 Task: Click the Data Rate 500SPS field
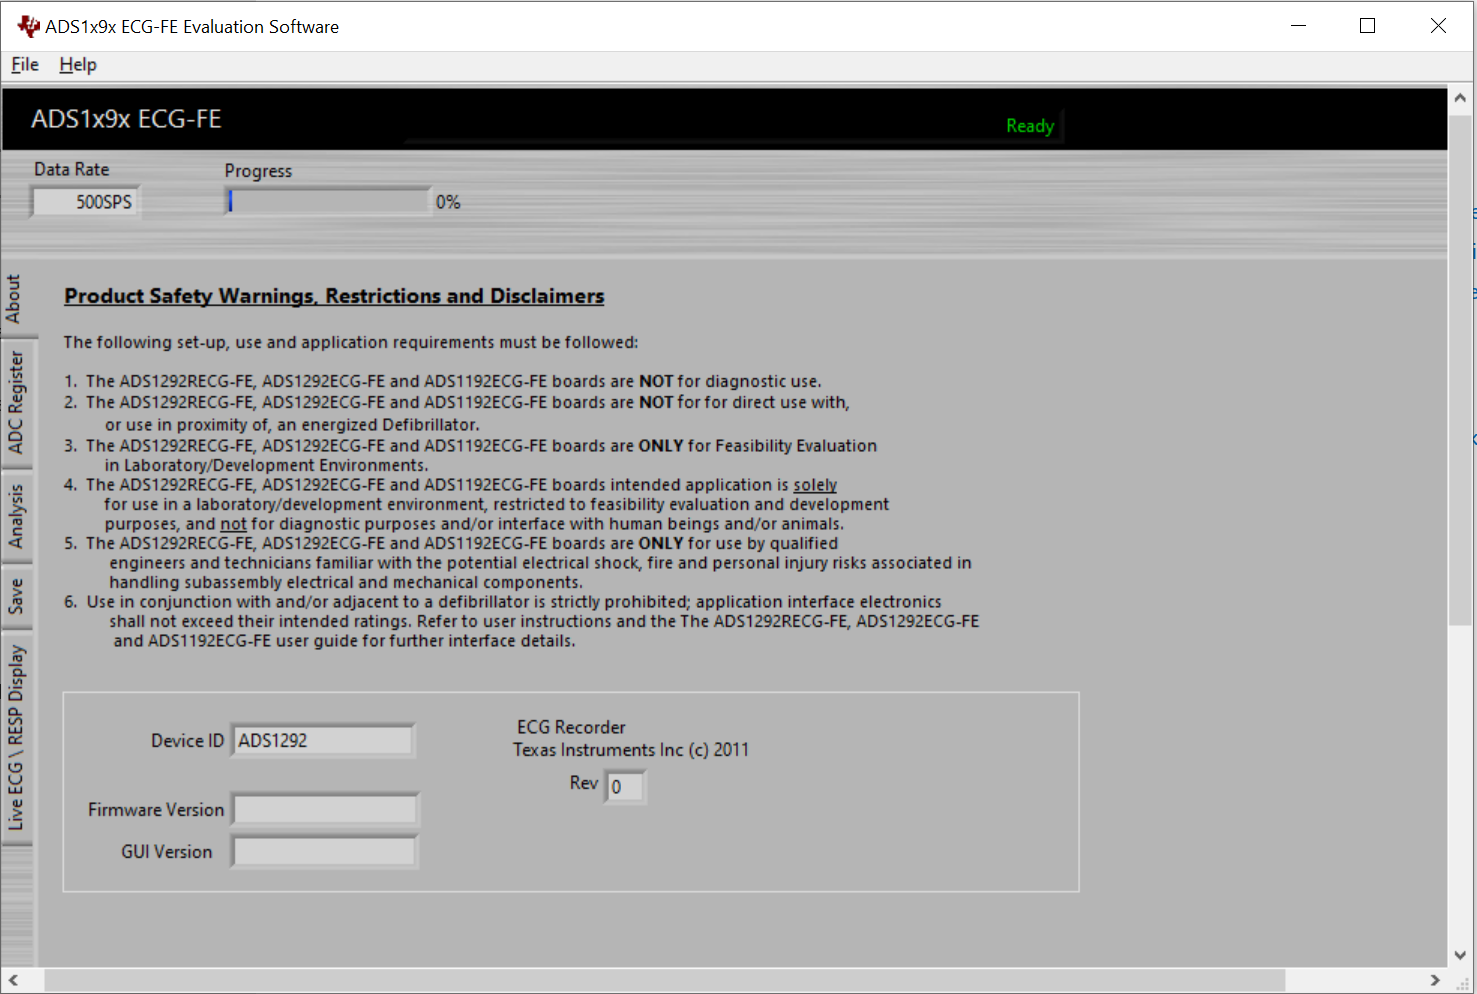[85, 202]
